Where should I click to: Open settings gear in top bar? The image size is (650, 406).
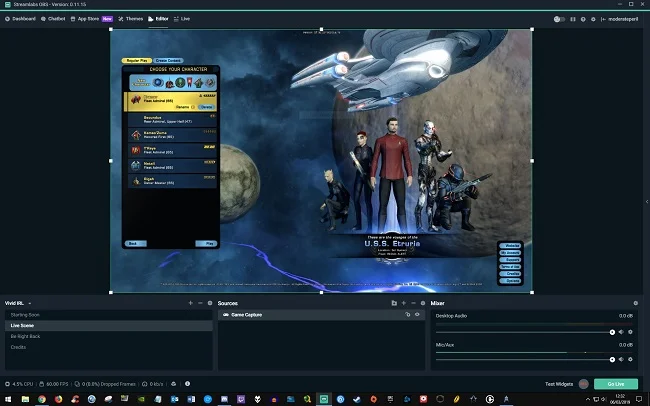593,19
